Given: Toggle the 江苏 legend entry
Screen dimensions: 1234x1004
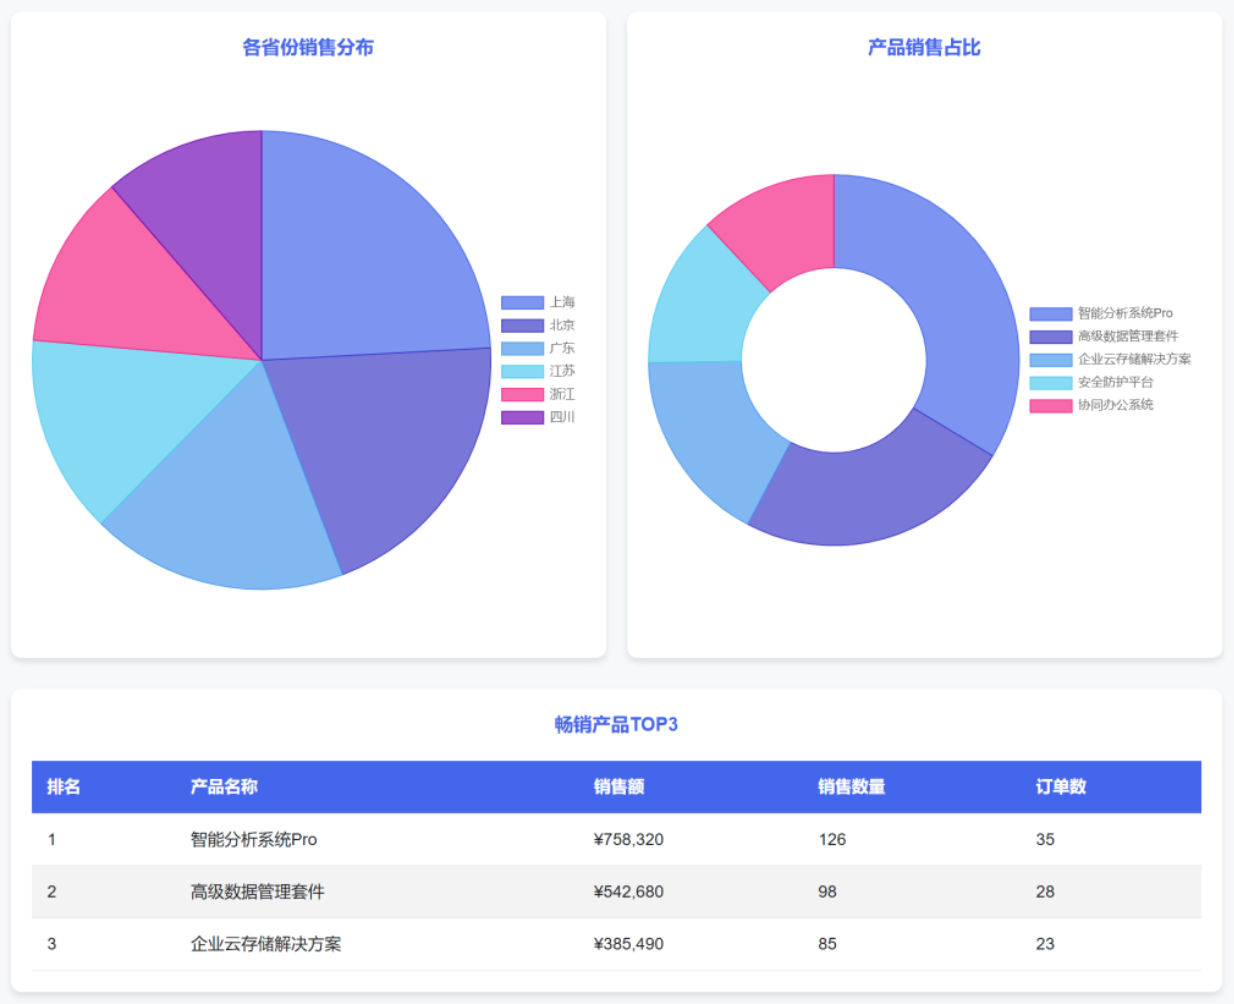Looking at the screenshot, I should pyautogui.click(x=538, y=371).
